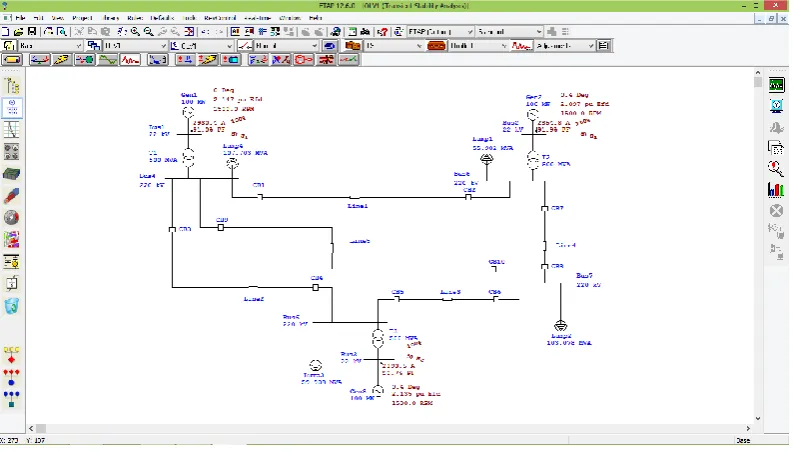Click the horizontal scrollbar left arrow
This screenshot has height=452, width=793.
click(x=31, y=429)
